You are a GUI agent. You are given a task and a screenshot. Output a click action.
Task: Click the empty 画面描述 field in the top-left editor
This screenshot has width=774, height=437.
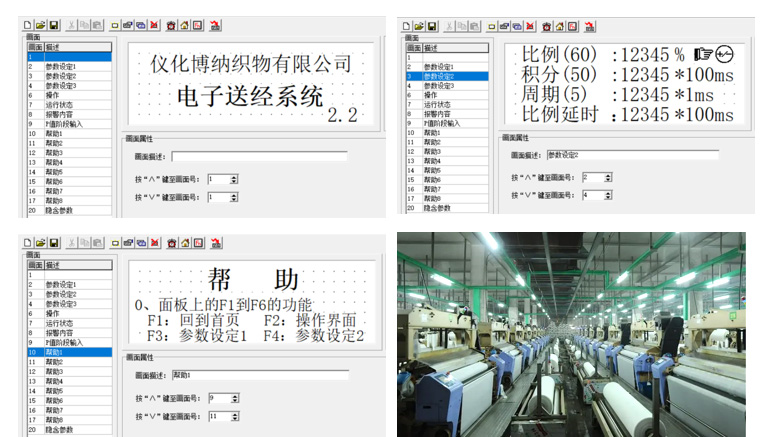[x=259, y=157]
